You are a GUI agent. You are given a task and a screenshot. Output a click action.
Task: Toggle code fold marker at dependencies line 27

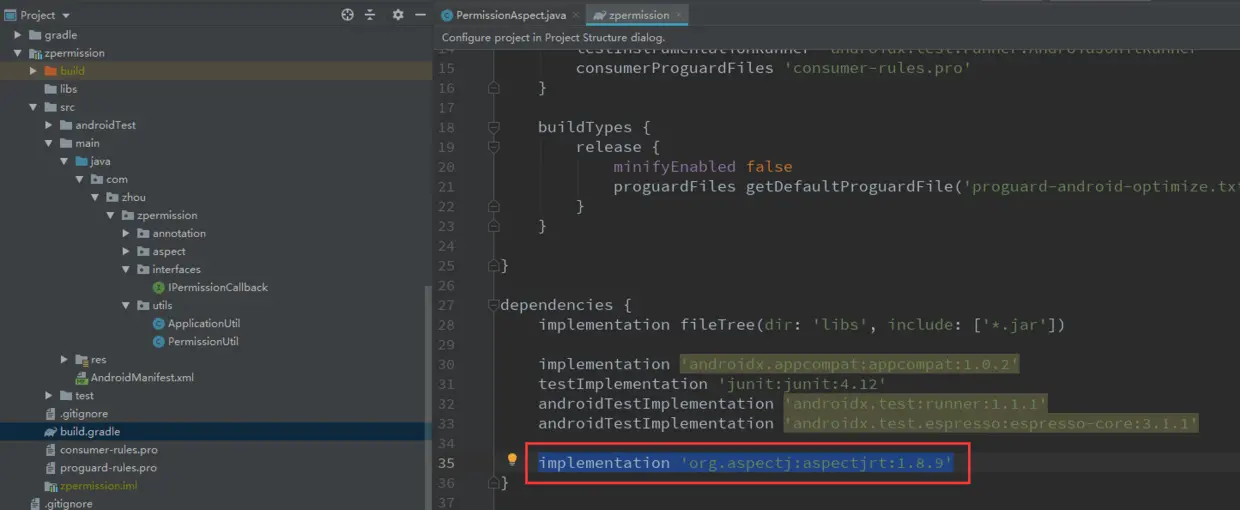tap(493, 305)
